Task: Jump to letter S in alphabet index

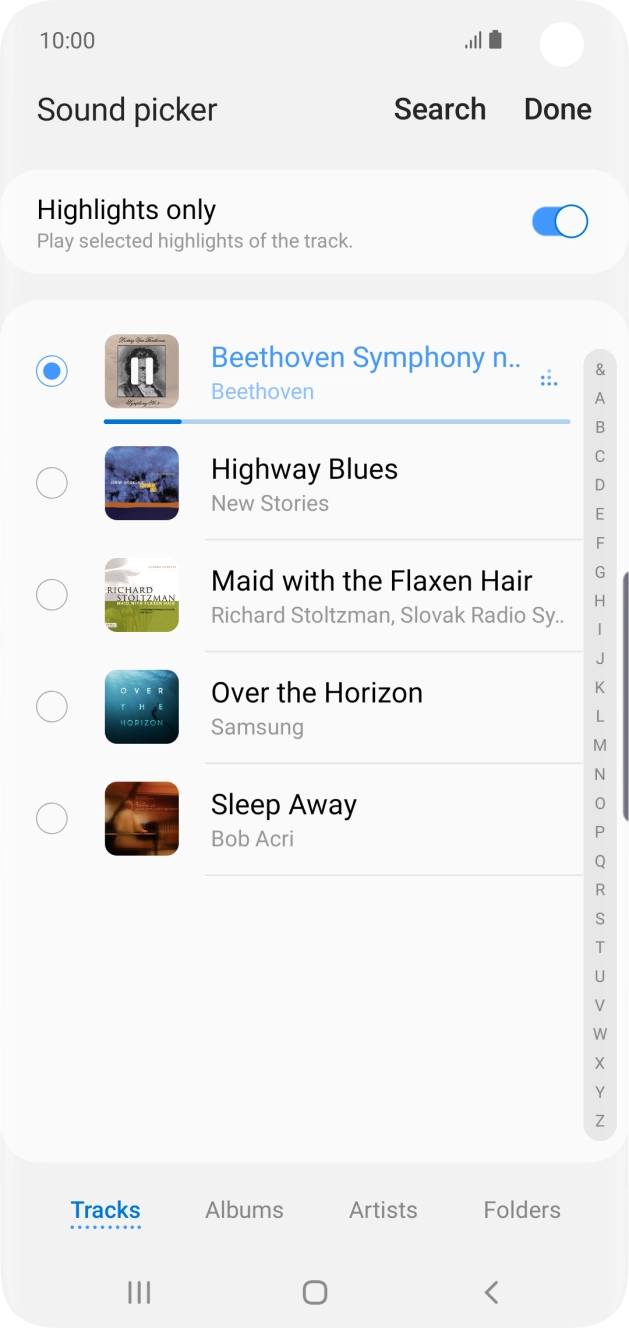Action: [600, 918]
